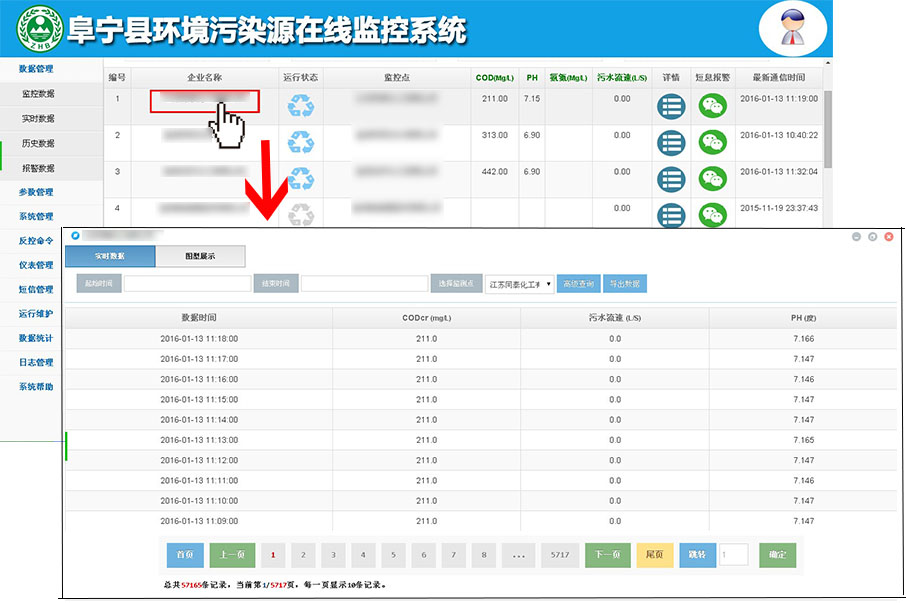
Task: Expand the 反控命令 sidebar menu
Action: [x=36, y=241]
